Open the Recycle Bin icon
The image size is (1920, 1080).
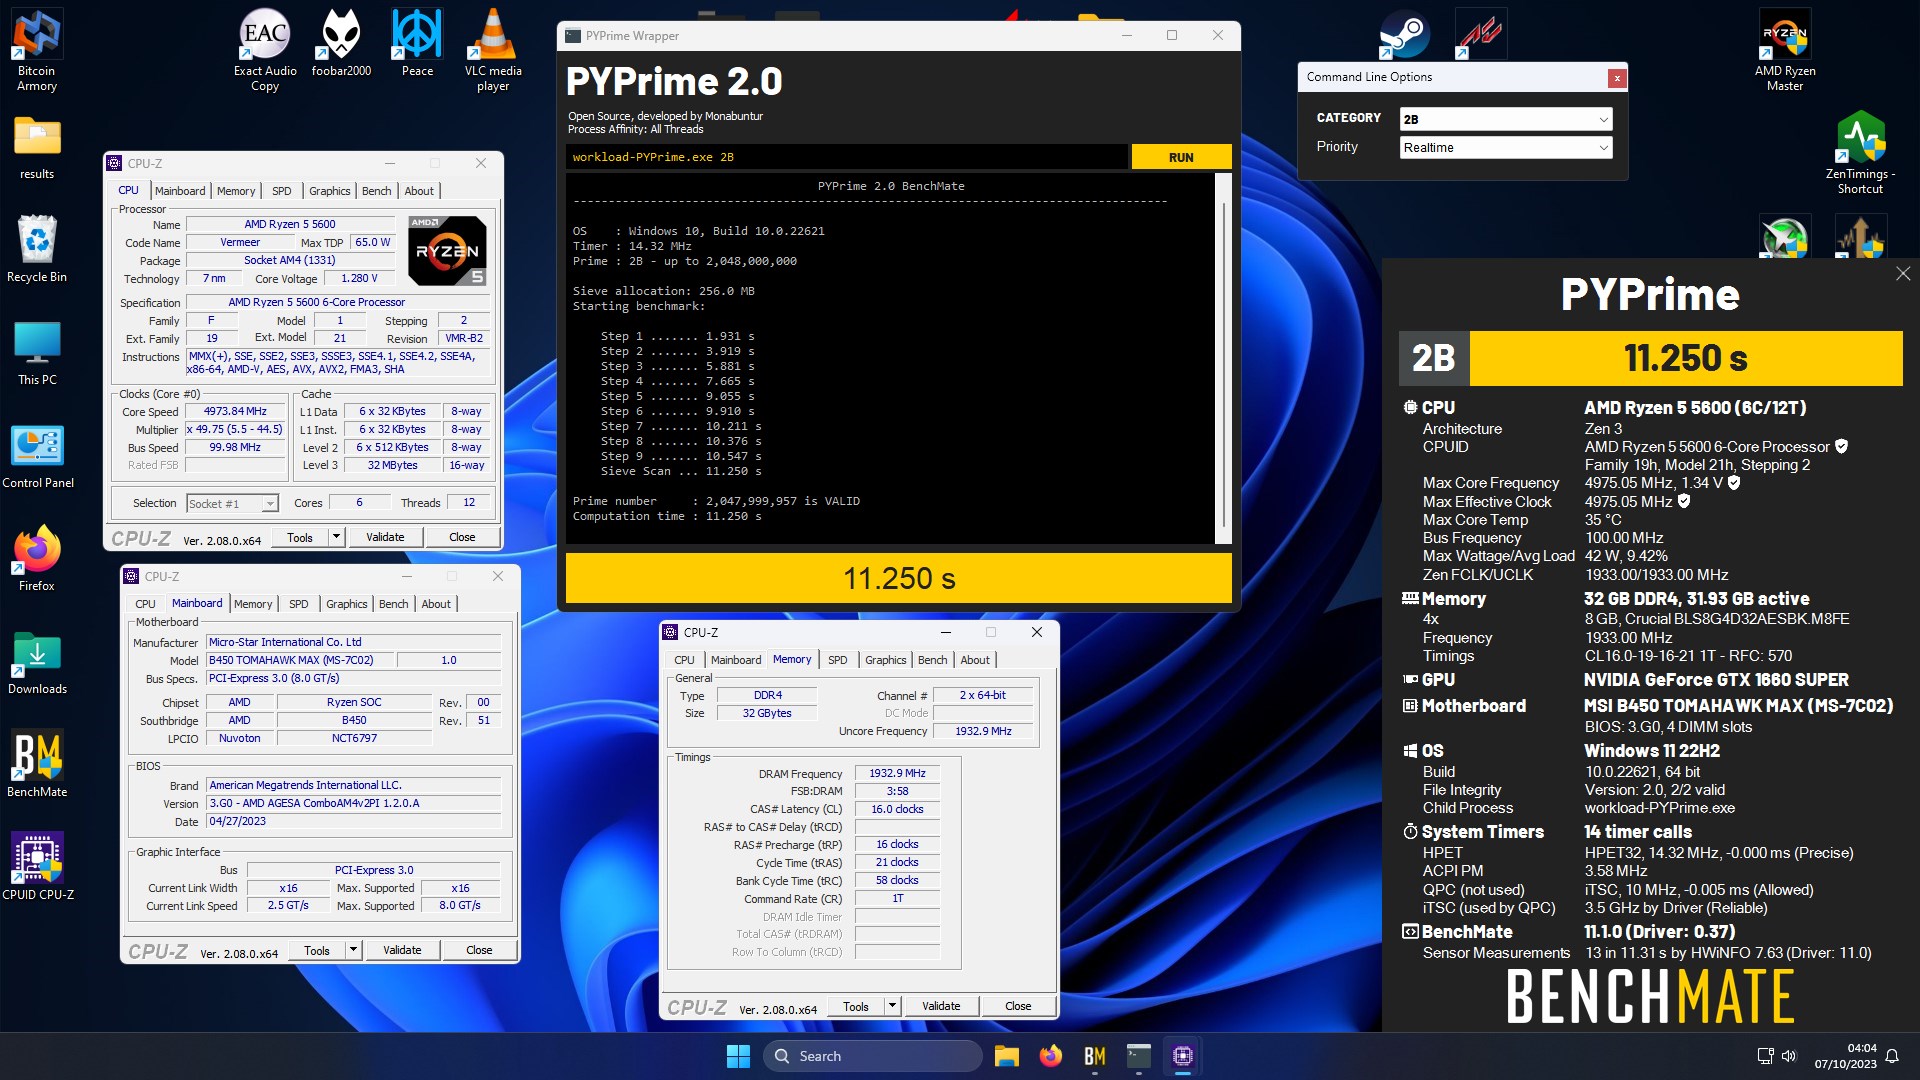tap(37, 249)
